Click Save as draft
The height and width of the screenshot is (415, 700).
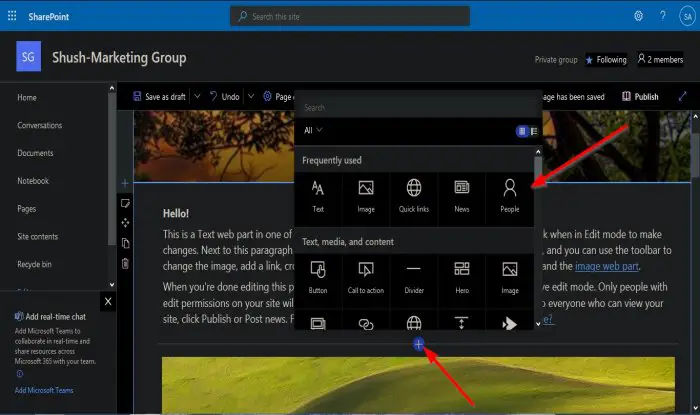click(159, 96)
